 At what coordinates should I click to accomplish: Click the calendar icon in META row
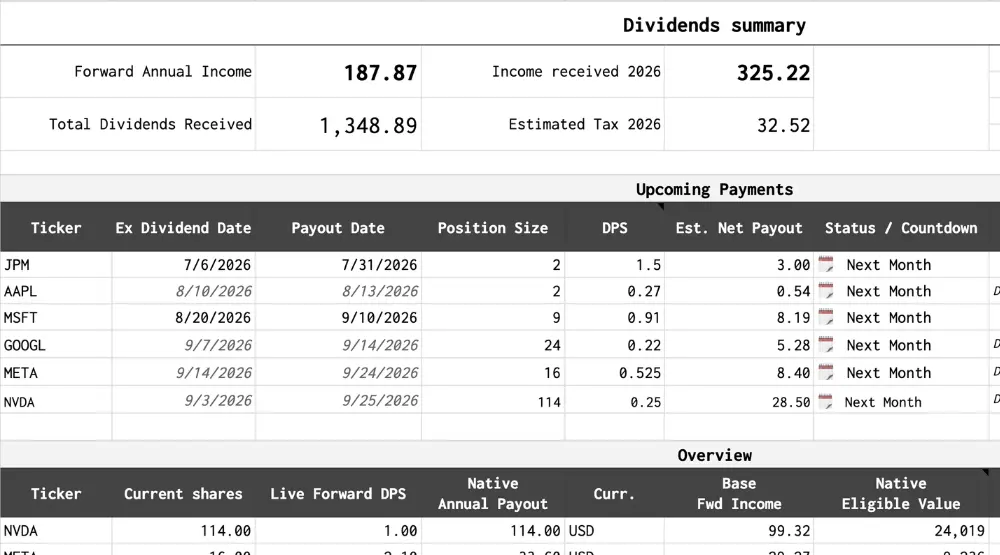826,372
